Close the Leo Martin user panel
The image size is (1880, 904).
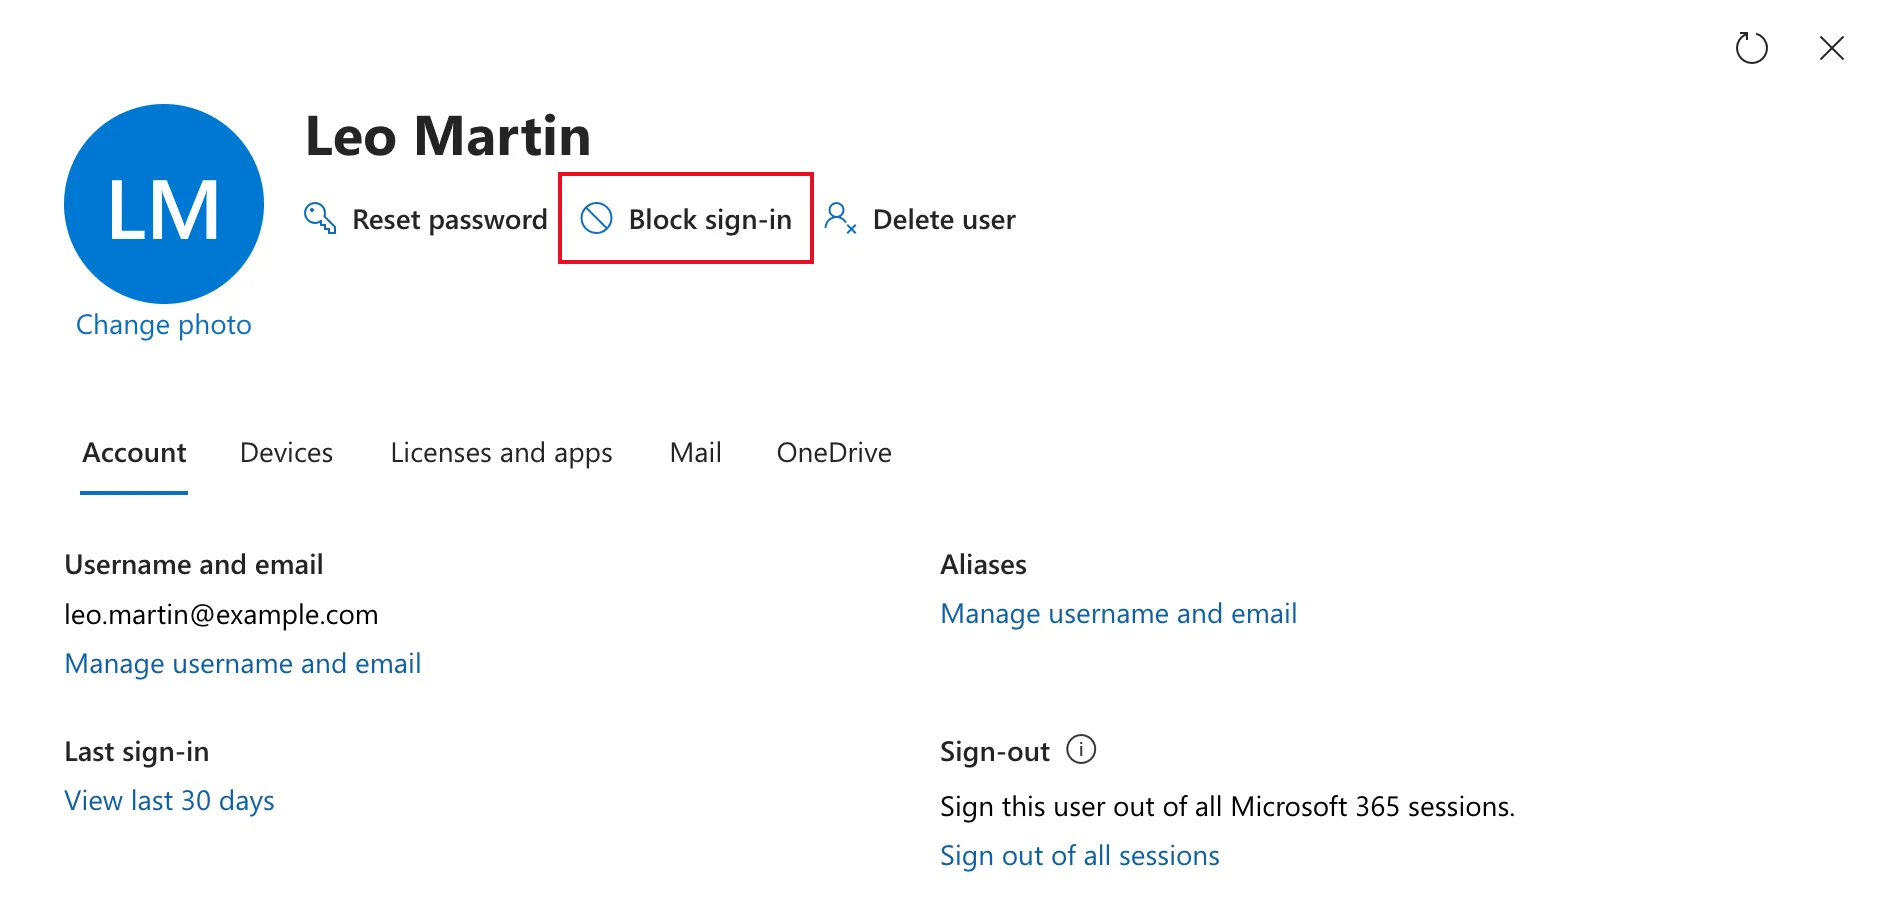point(1831,48)
